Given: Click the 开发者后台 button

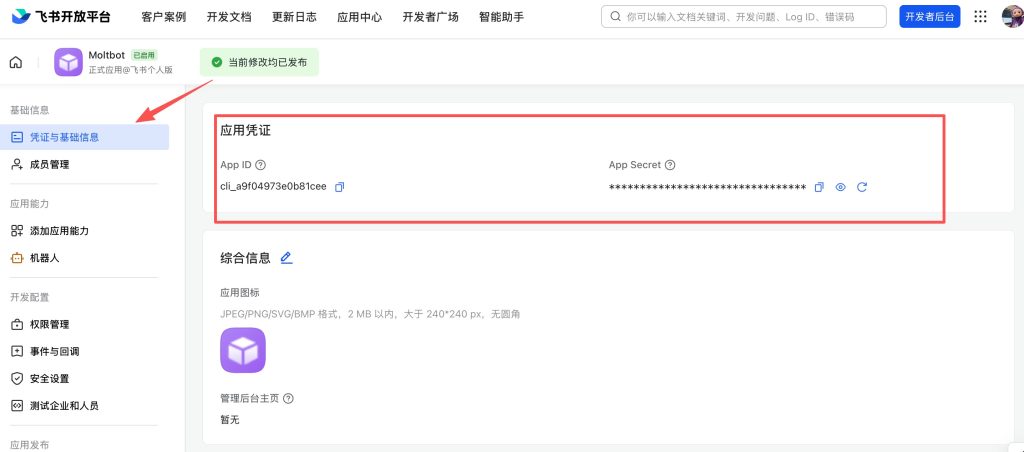Looking at the screenshot, I should click(x=930, y=17).
